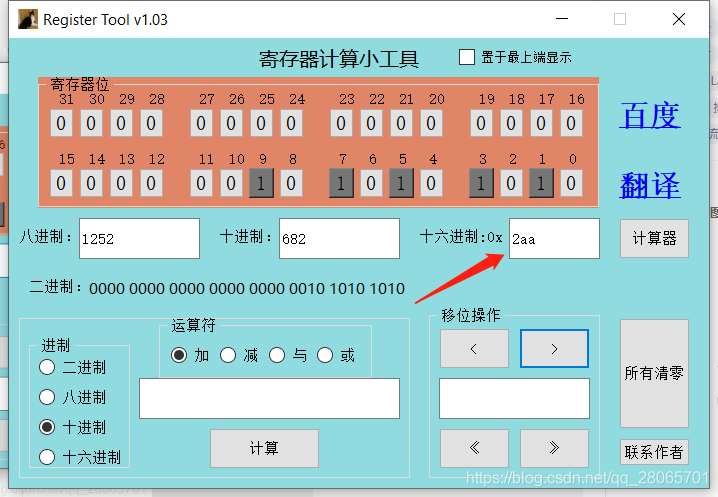This screenshot has height=497, width=718.
Task: Click the 计算器 button
Action: pyautogui.click(x=654, y=238)
